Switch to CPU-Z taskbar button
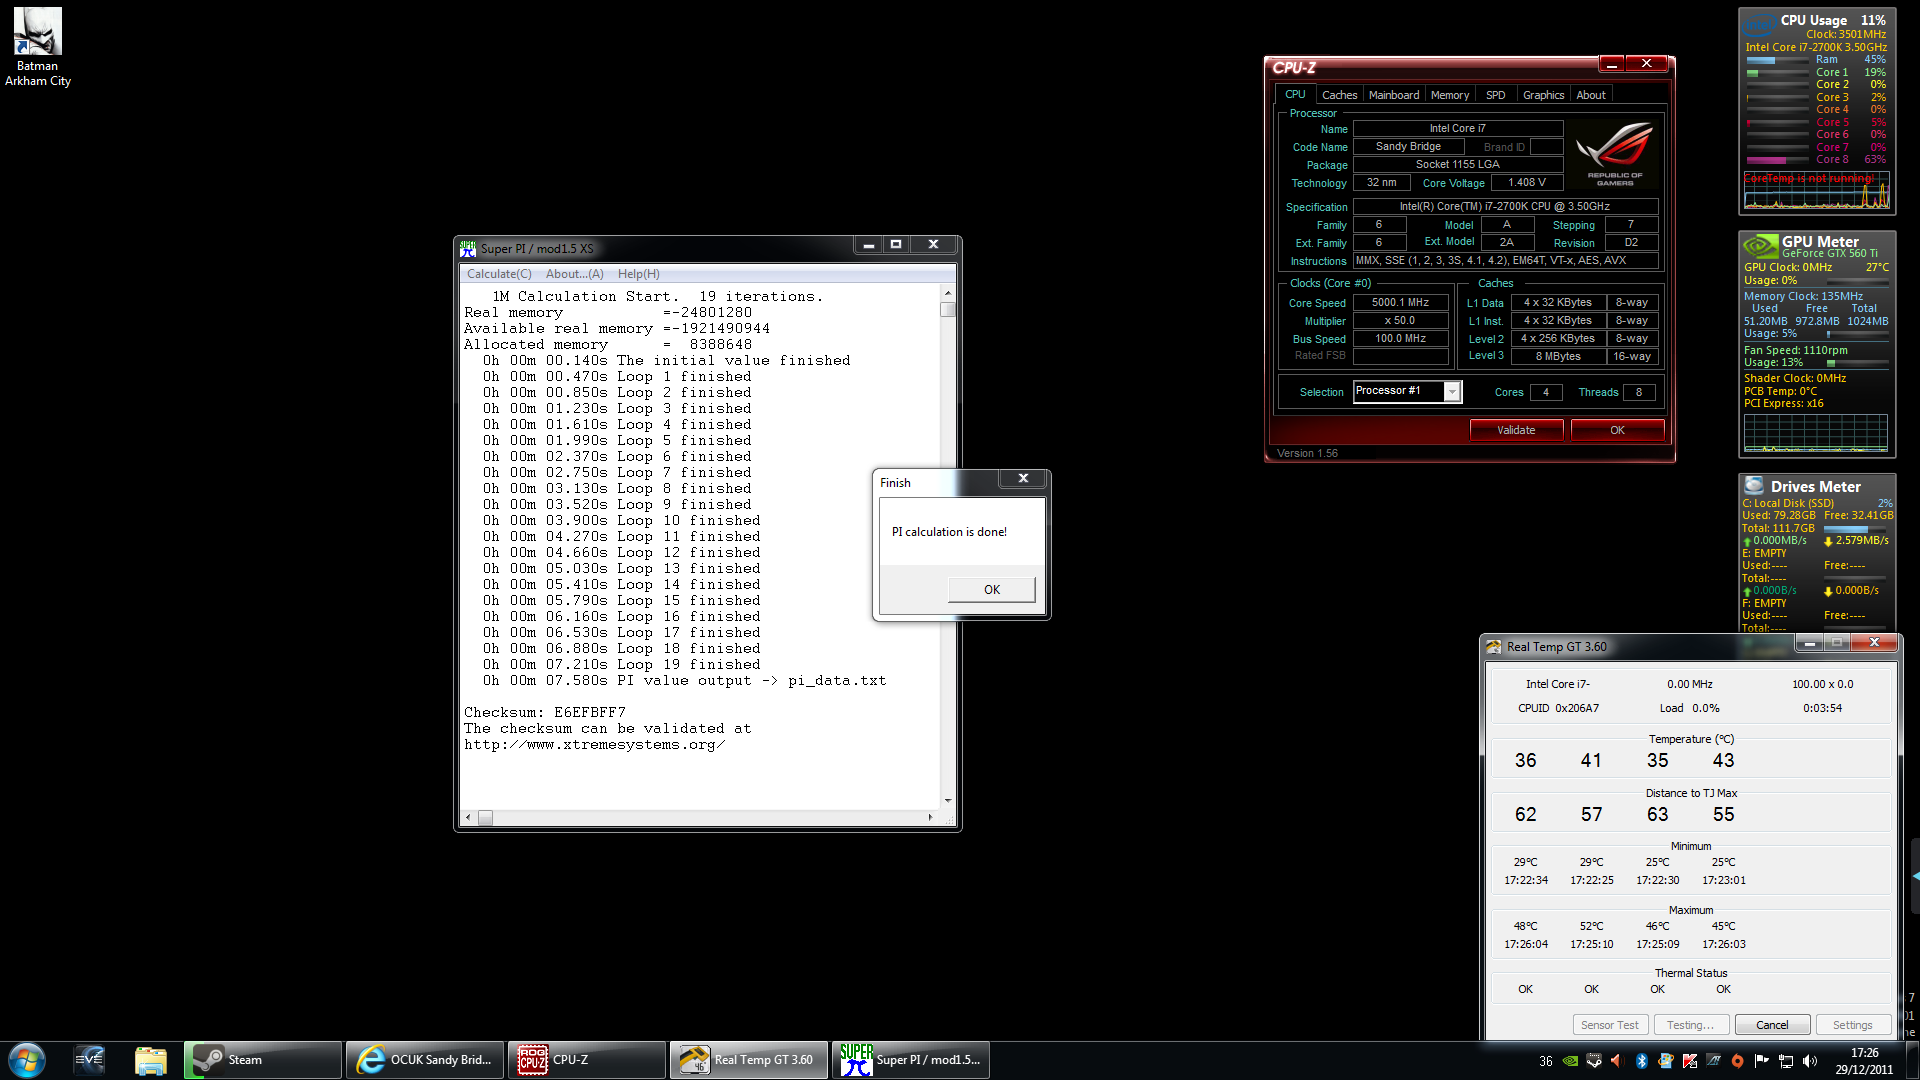Viewport: 1920px width, 1080px height. pyautogui.click(x=587, y=1060)
